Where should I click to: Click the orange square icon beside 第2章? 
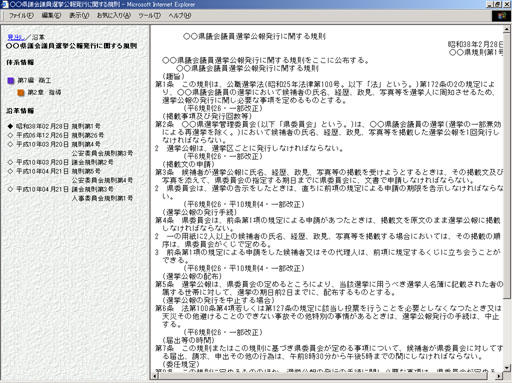21,93
